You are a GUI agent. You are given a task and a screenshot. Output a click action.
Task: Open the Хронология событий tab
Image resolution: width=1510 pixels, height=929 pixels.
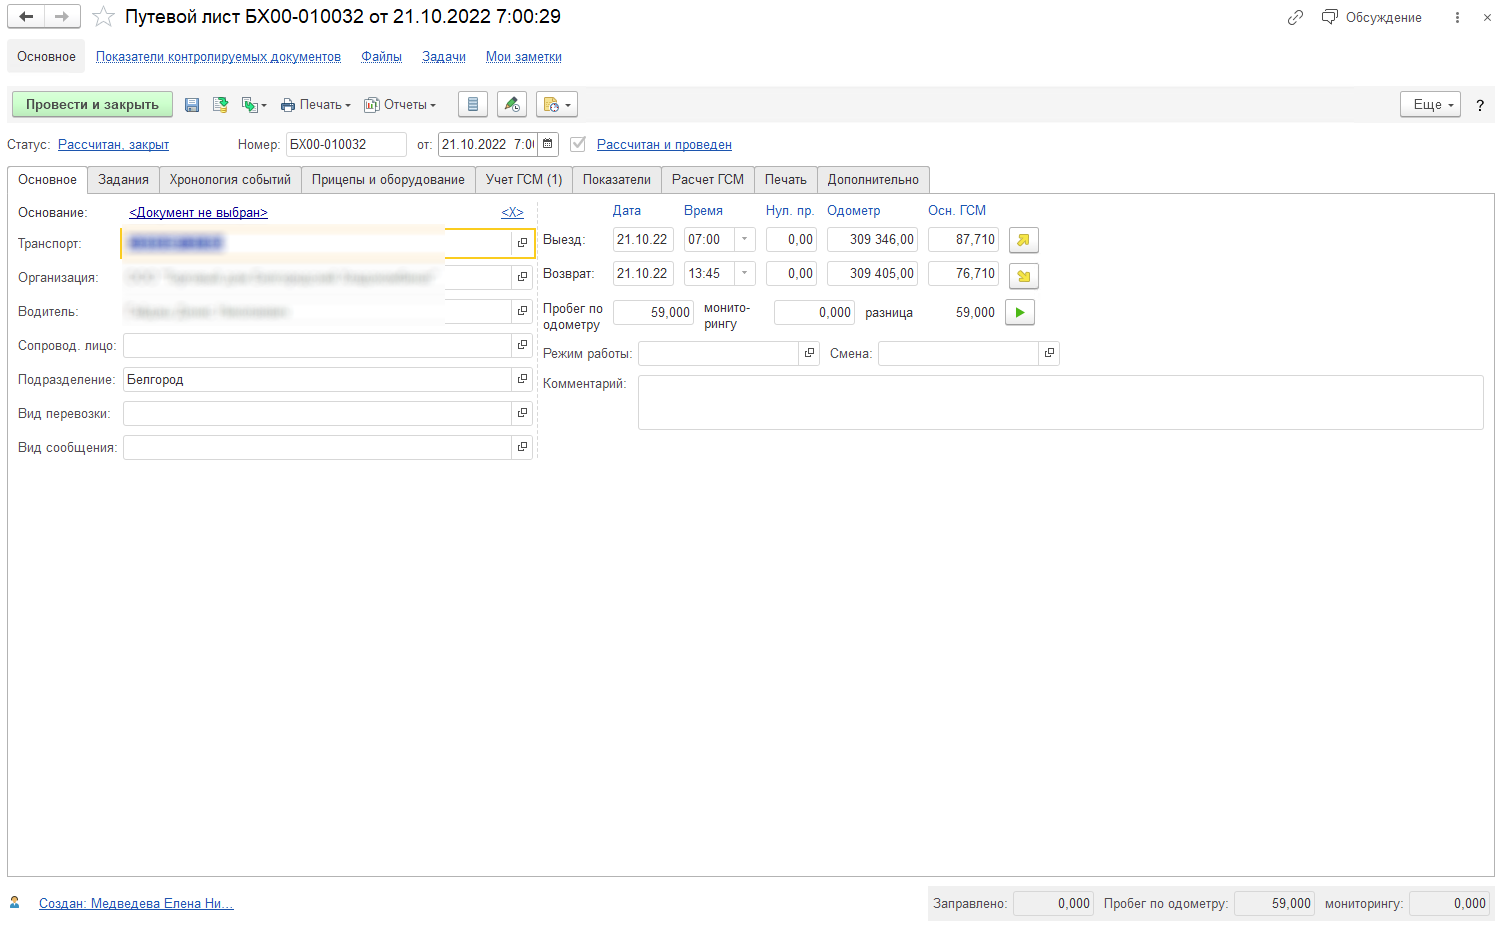[230, 180]
